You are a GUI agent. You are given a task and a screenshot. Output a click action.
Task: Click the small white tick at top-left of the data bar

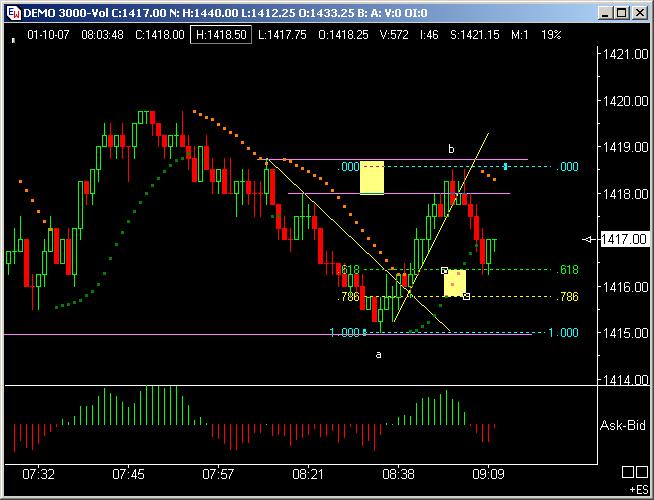click(x=12, y=39)
